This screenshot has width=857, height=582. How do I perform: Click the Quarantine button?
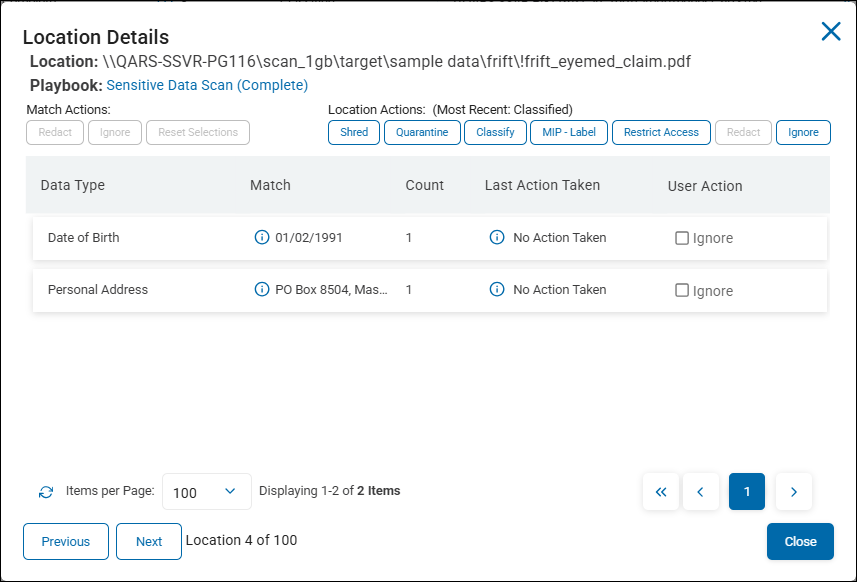pos(422,132)
